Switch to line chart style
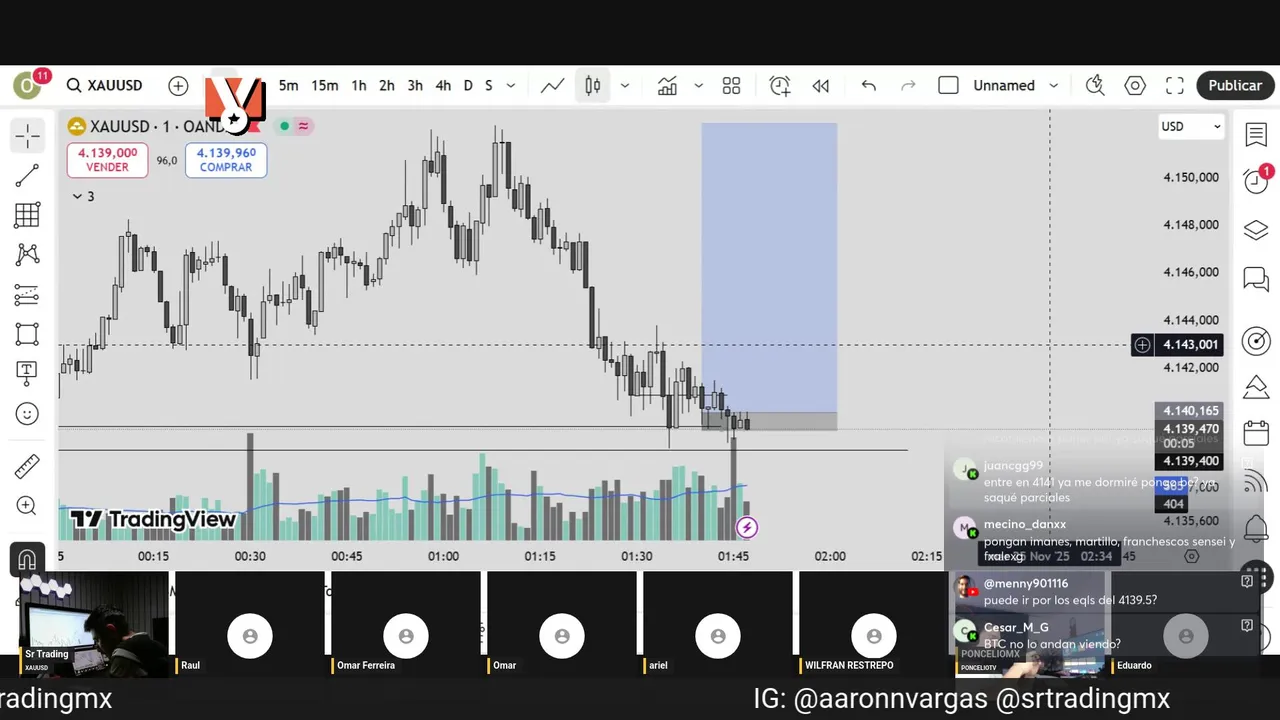This screenshot has height=720, width=1280. pos(552,86)
